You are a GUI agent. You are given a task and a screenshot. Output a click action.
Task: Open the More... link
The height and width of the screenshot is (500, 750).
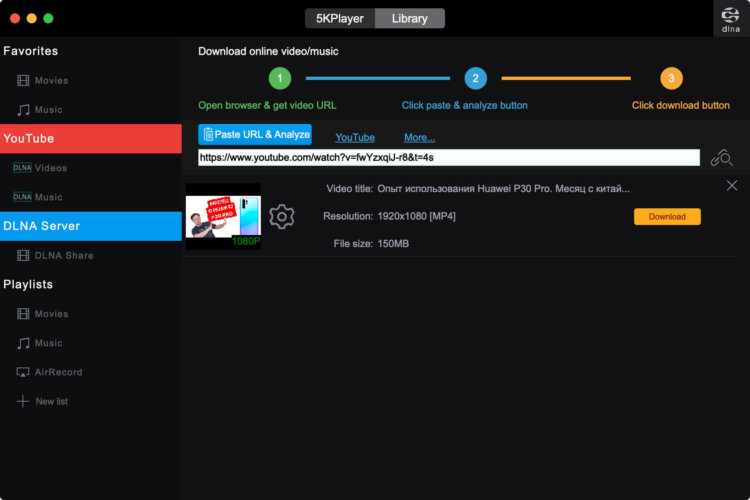pyautogui.click(x=419, y=138)
